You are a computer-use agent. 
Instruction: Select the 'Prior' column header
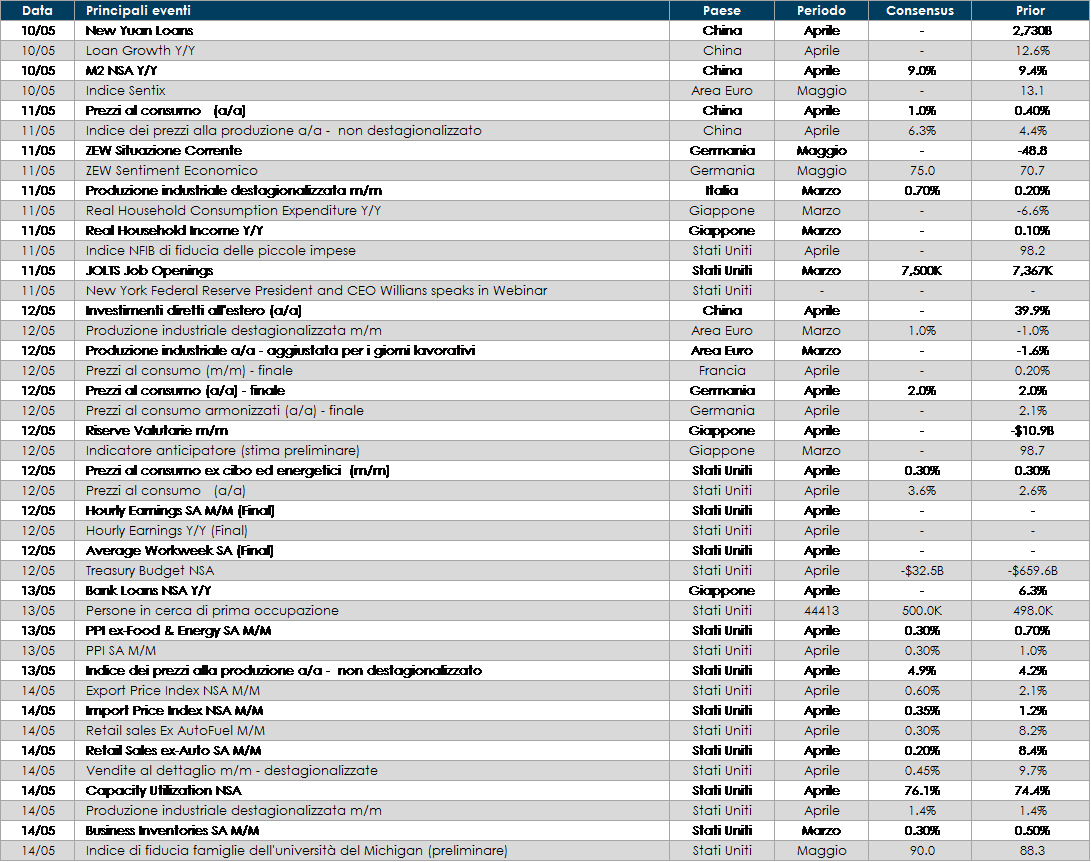click(1030, 10)
